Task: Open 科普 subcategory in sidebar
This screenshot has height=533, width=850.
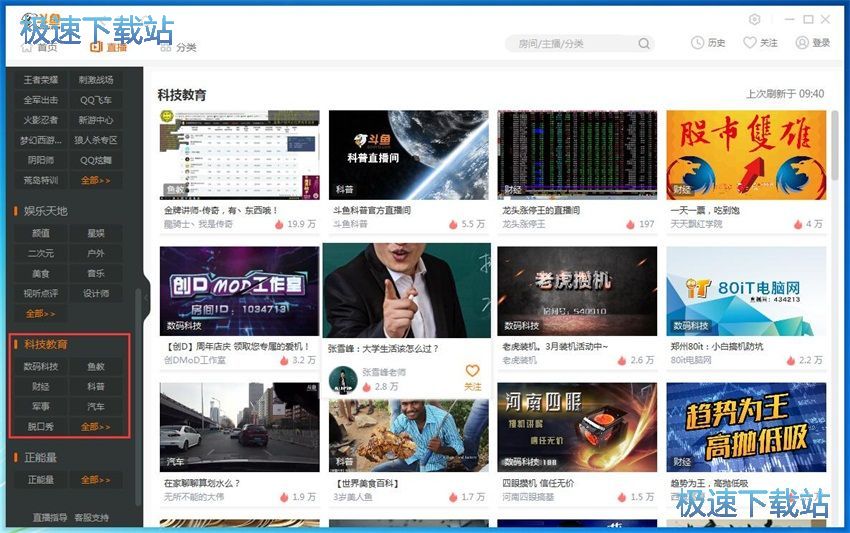Action: pyautogui.click(x=96, y=387)
